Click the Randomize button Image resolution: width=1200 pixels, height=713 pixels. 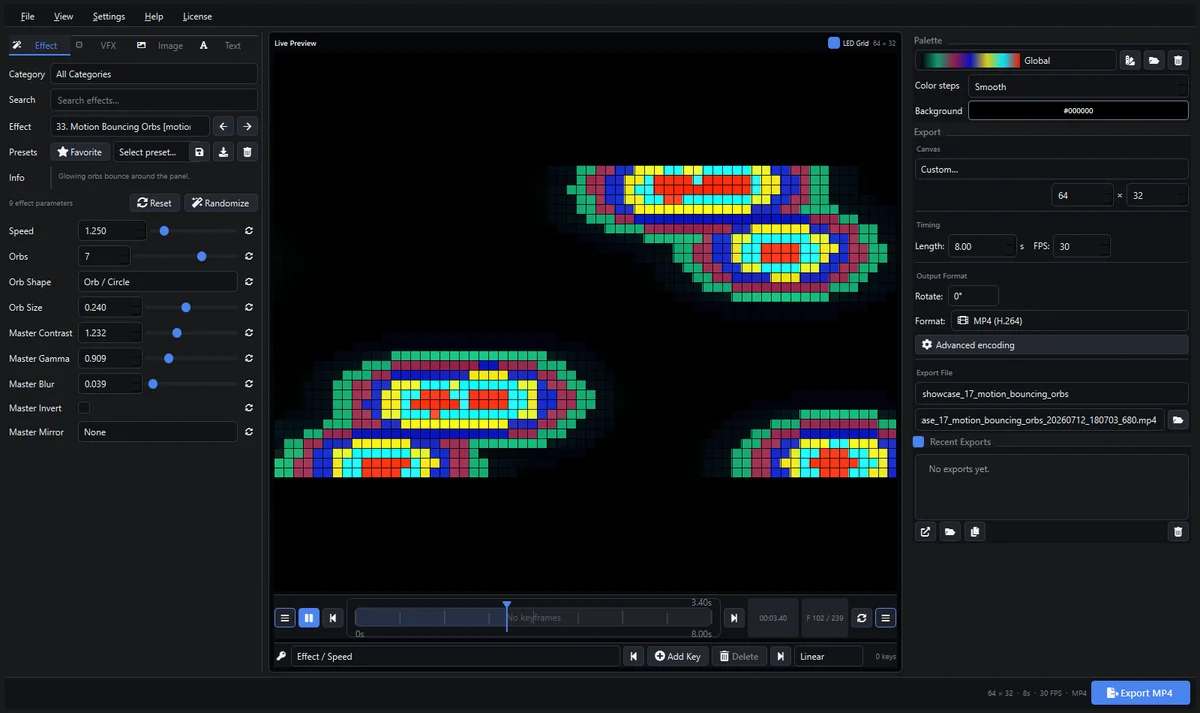coord(221,203)
